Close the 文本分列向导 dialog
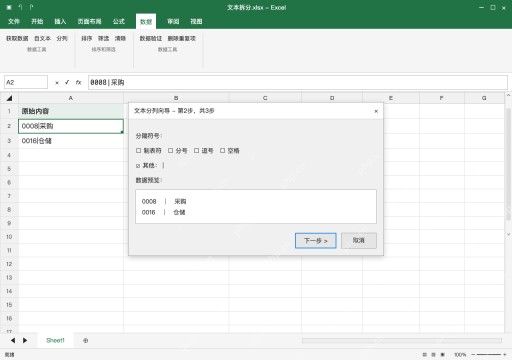The image size is (512, 360). click(x=376, y=111)
